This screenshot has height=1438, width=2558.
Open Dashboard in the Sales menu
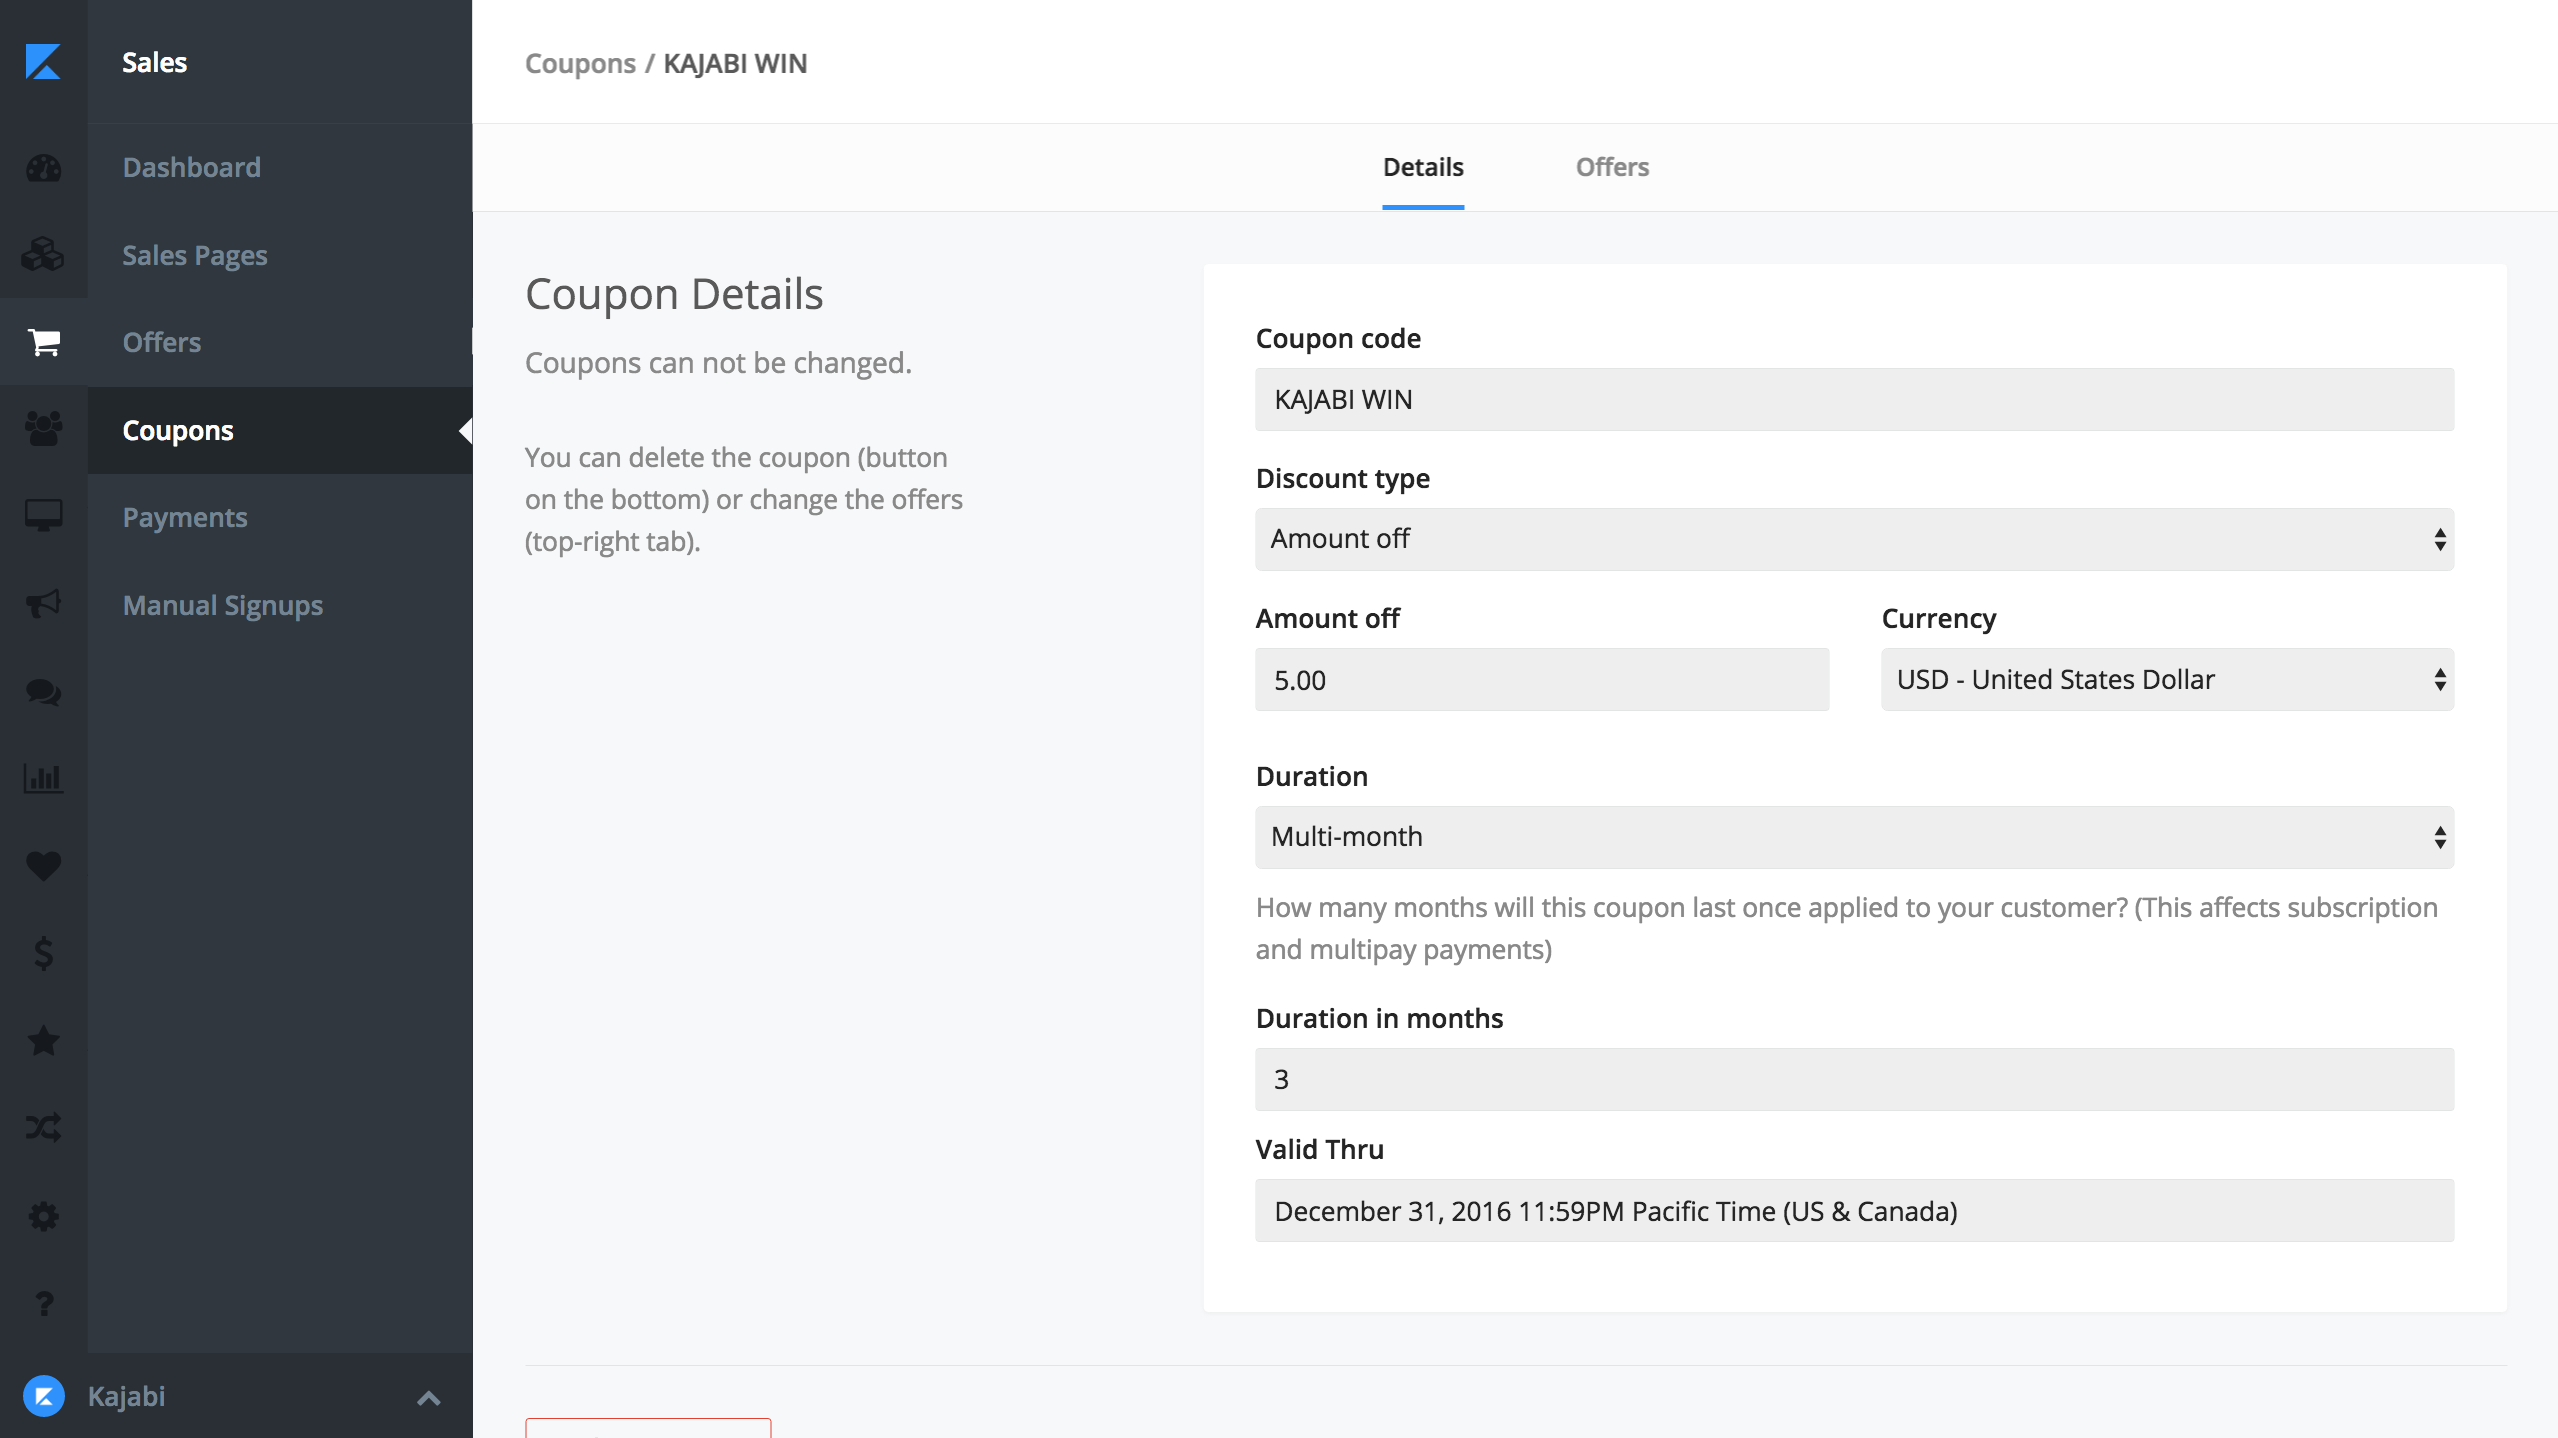pos(191,167)
